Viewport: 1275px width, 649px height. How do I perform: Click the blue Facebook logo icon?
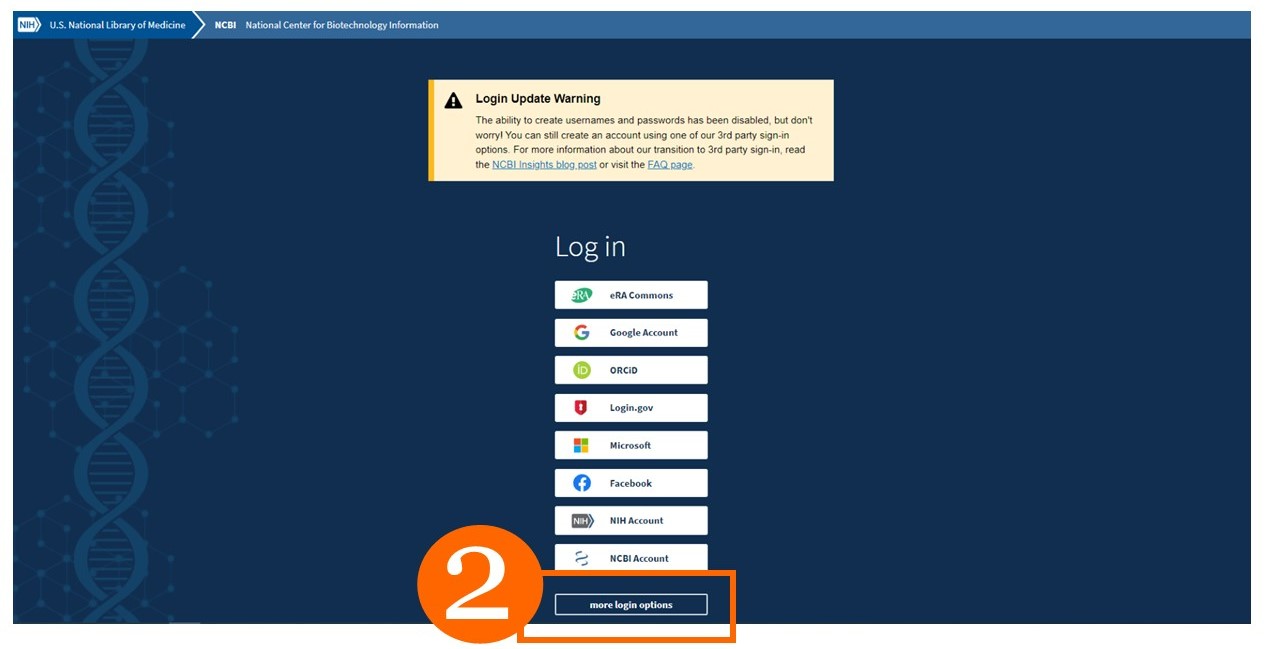(582, 482)
